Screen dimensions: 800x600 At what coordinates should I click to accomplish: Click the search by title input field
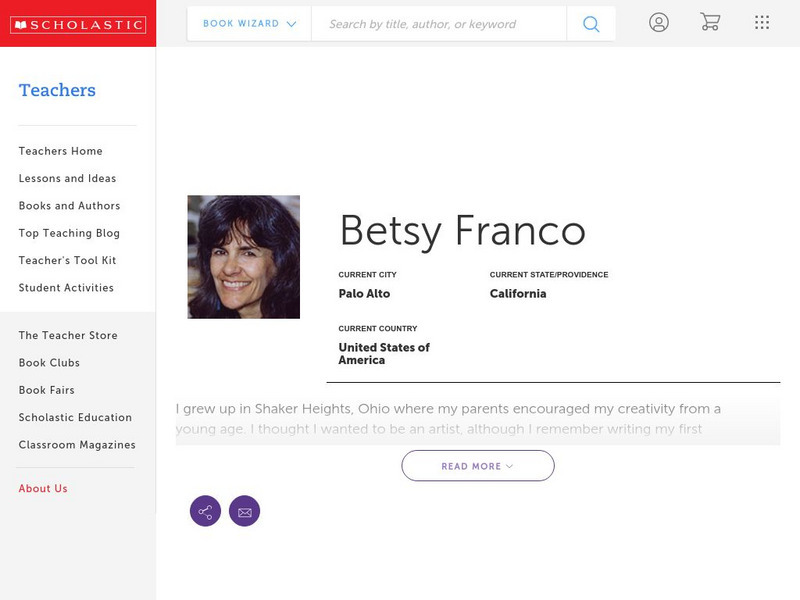[x=438, y=24]
